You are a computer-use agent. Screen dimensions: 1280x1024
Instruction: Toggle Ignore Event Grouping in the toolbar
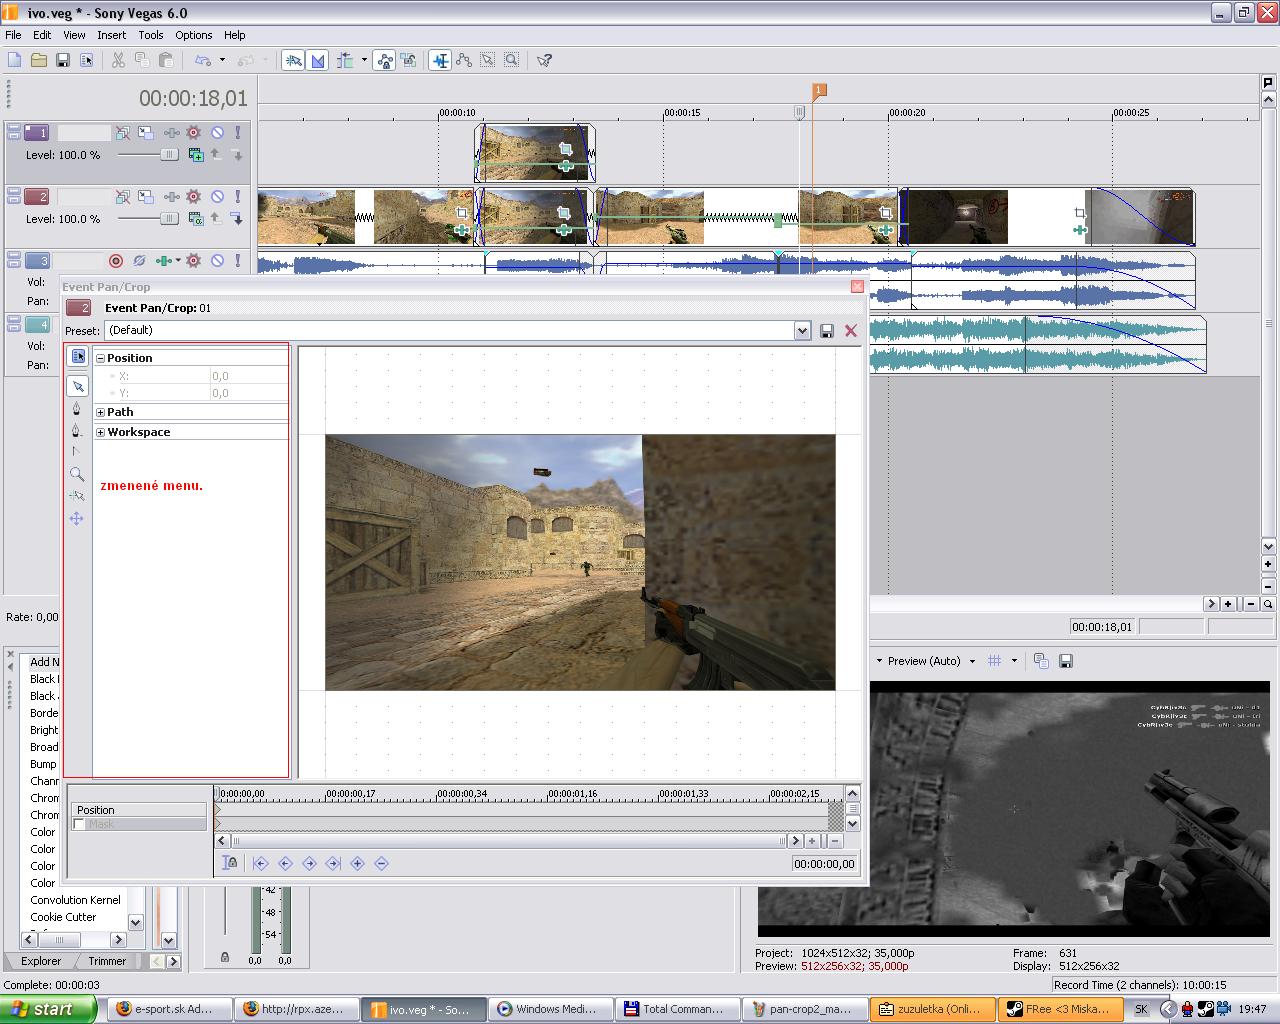pos(409,60)
